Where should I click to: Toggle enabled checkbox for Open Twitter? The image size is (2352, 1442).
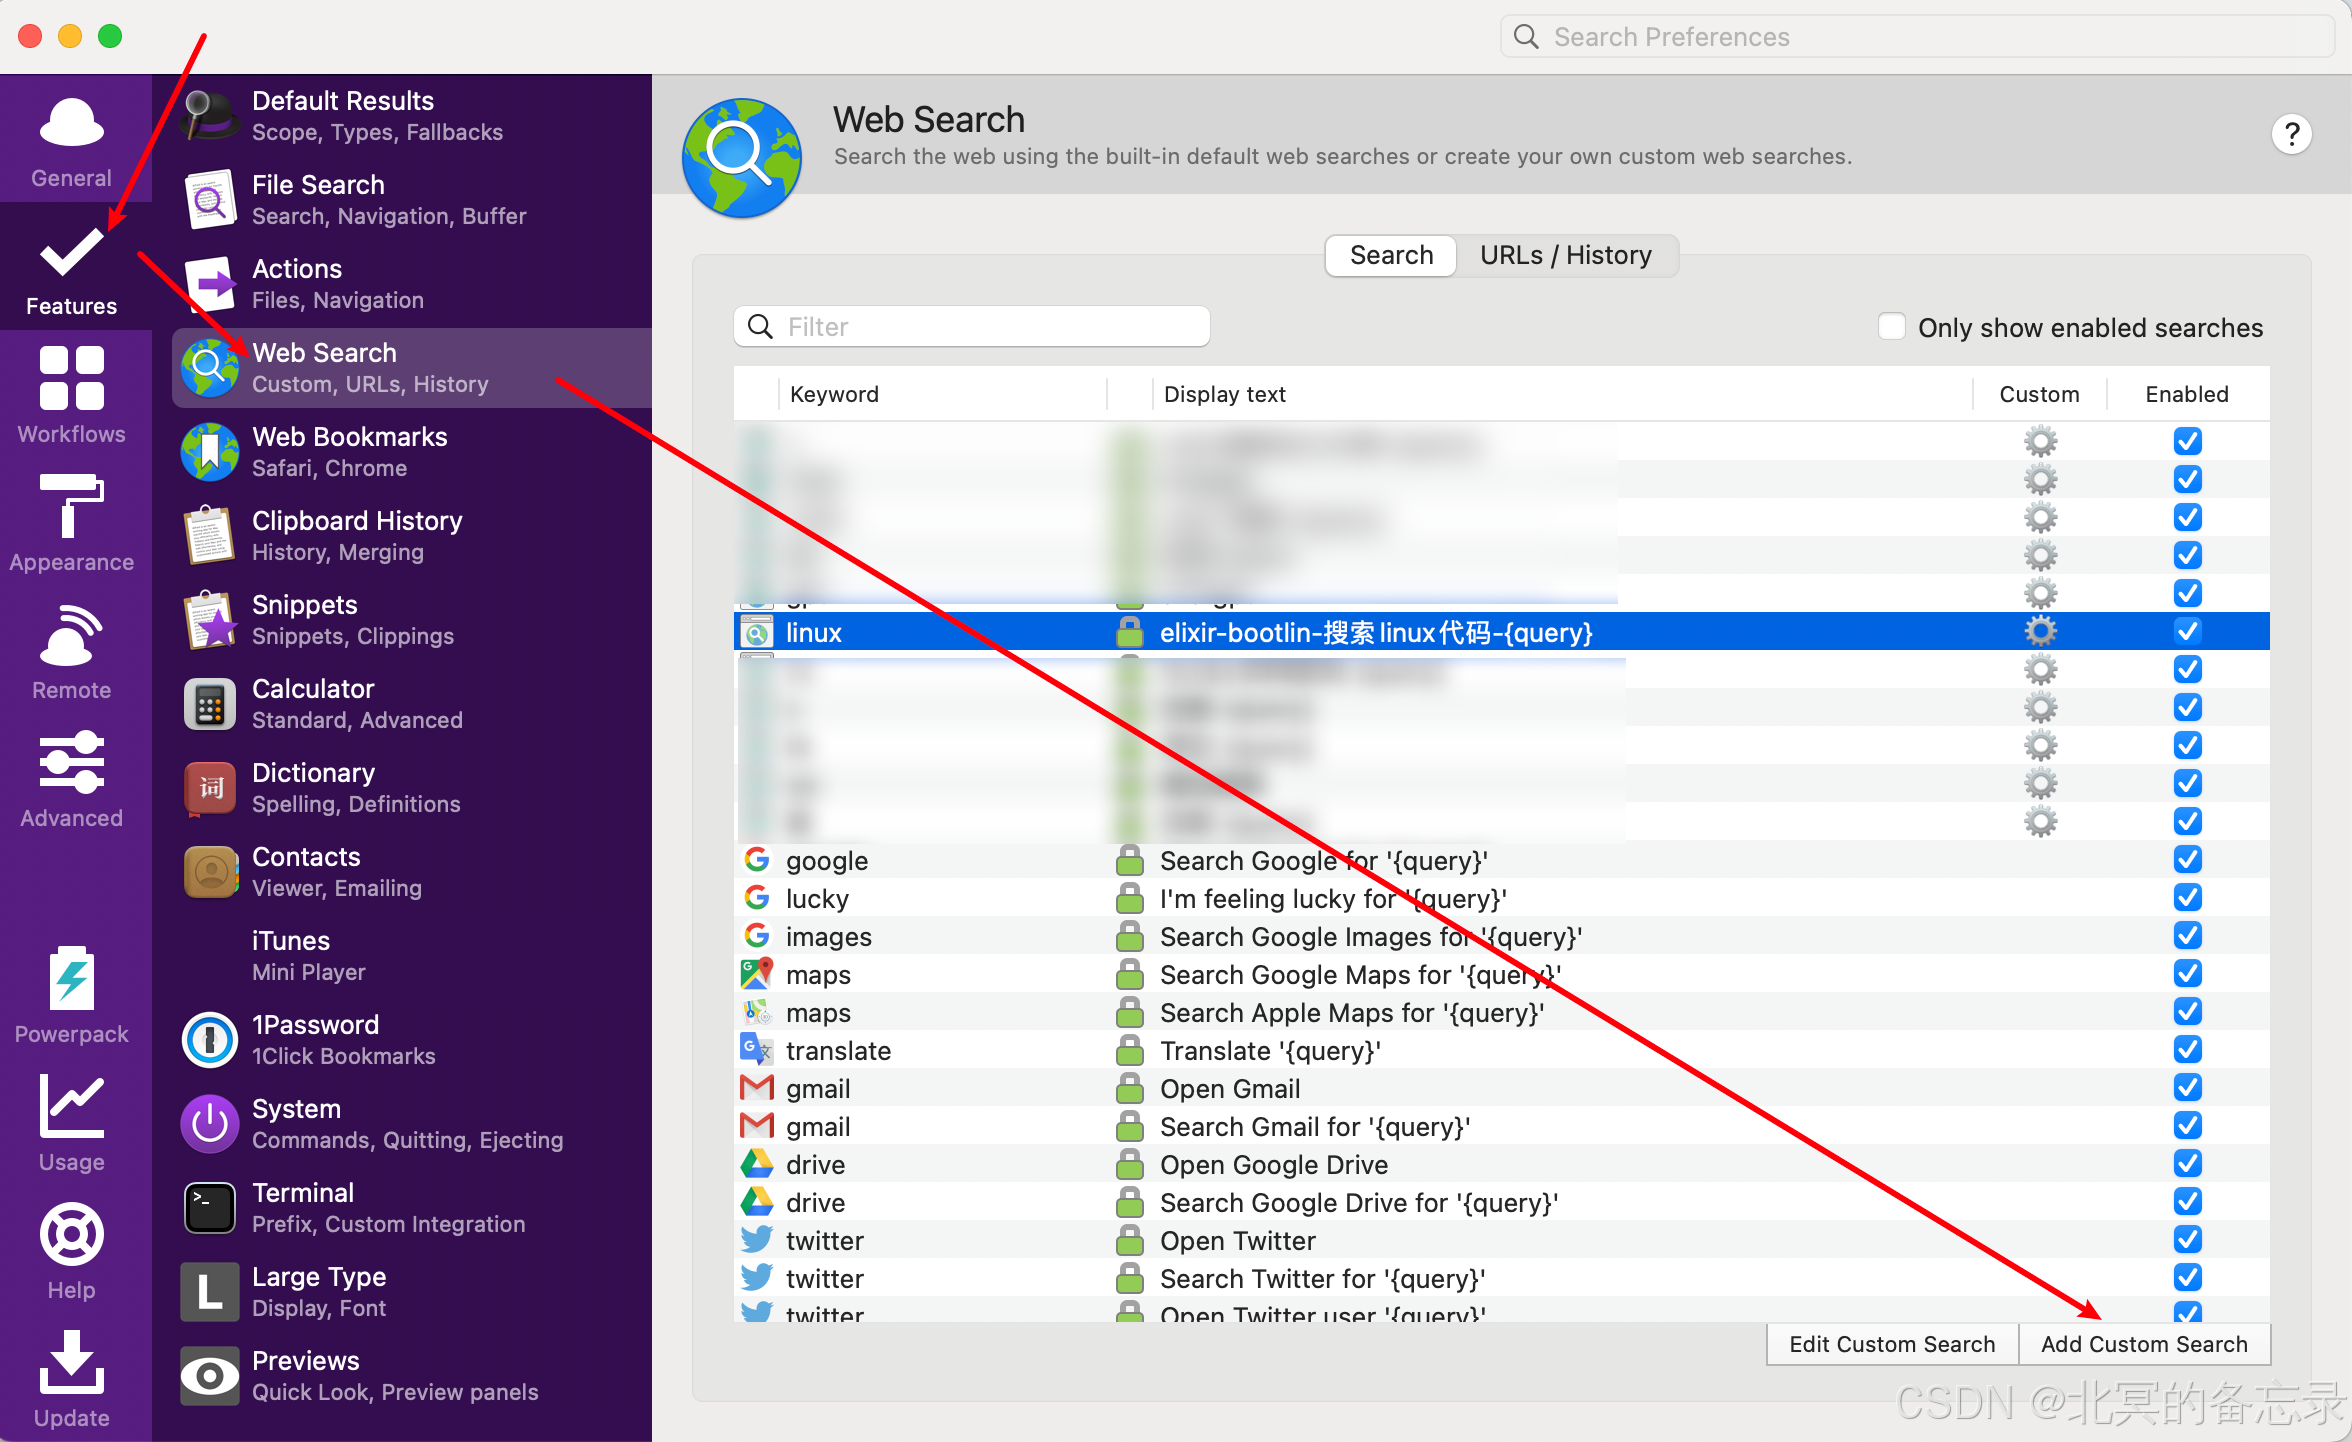(x=2187, y=1239)
